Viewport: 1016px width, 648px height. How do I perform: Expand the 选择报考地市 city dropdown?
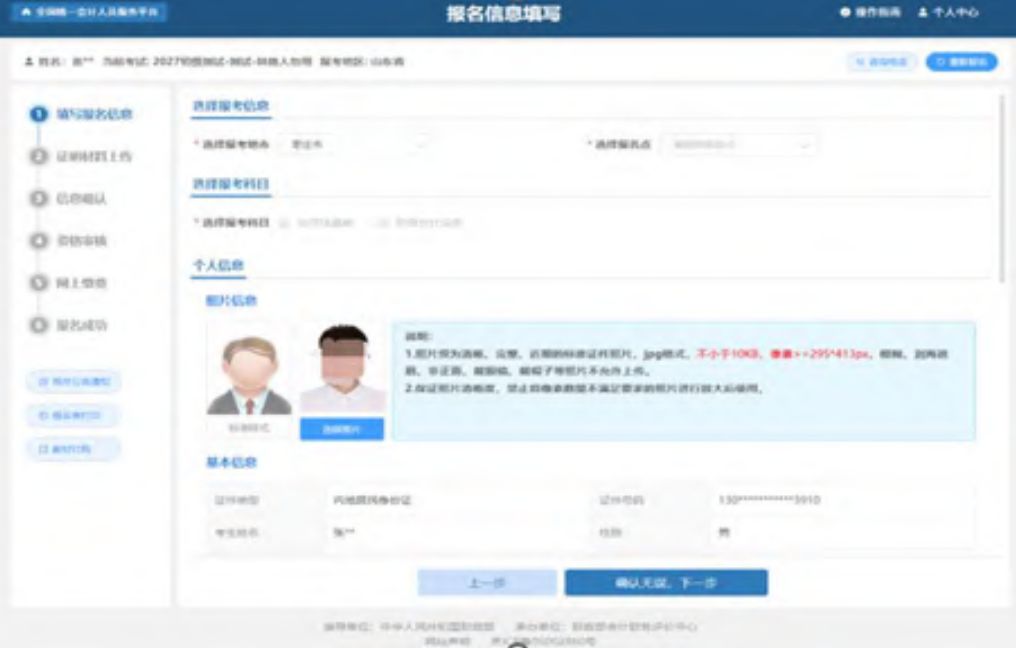(x=355, y=145)
